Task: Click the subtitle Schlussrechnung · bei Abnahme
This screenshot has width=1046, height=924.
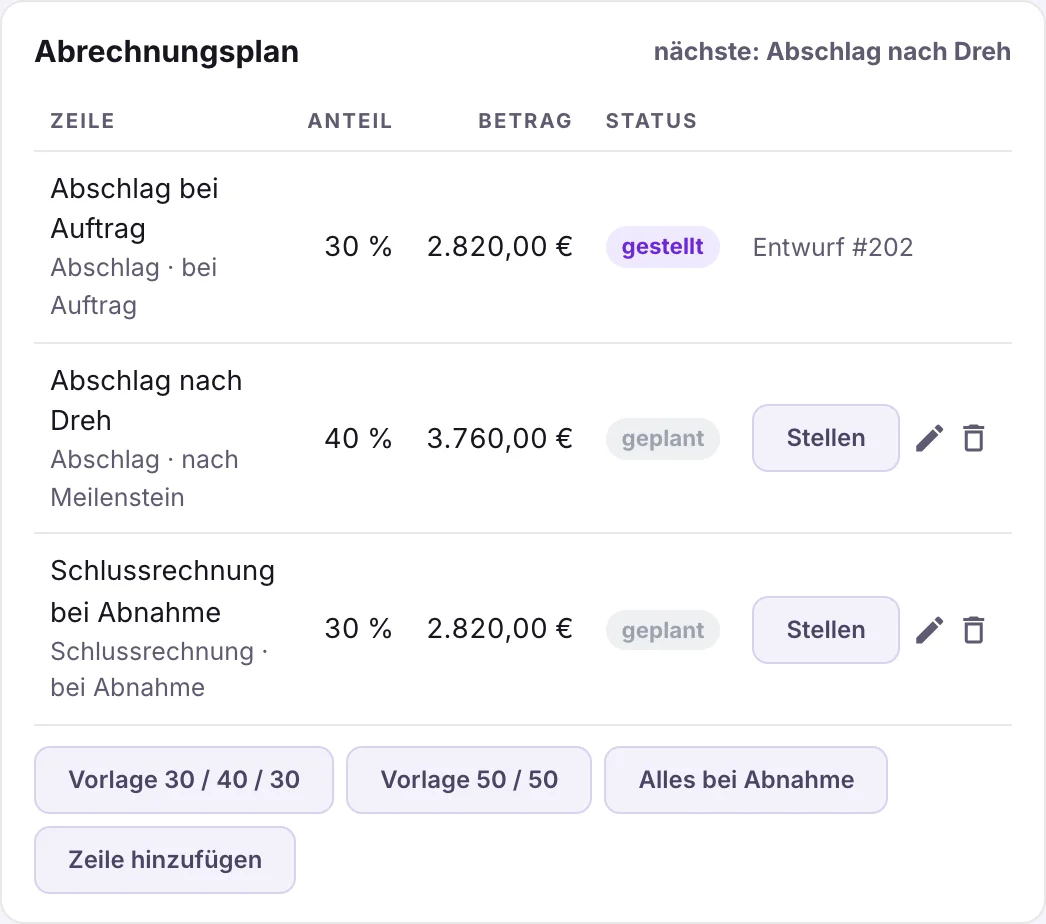Action: pos(159,669)
